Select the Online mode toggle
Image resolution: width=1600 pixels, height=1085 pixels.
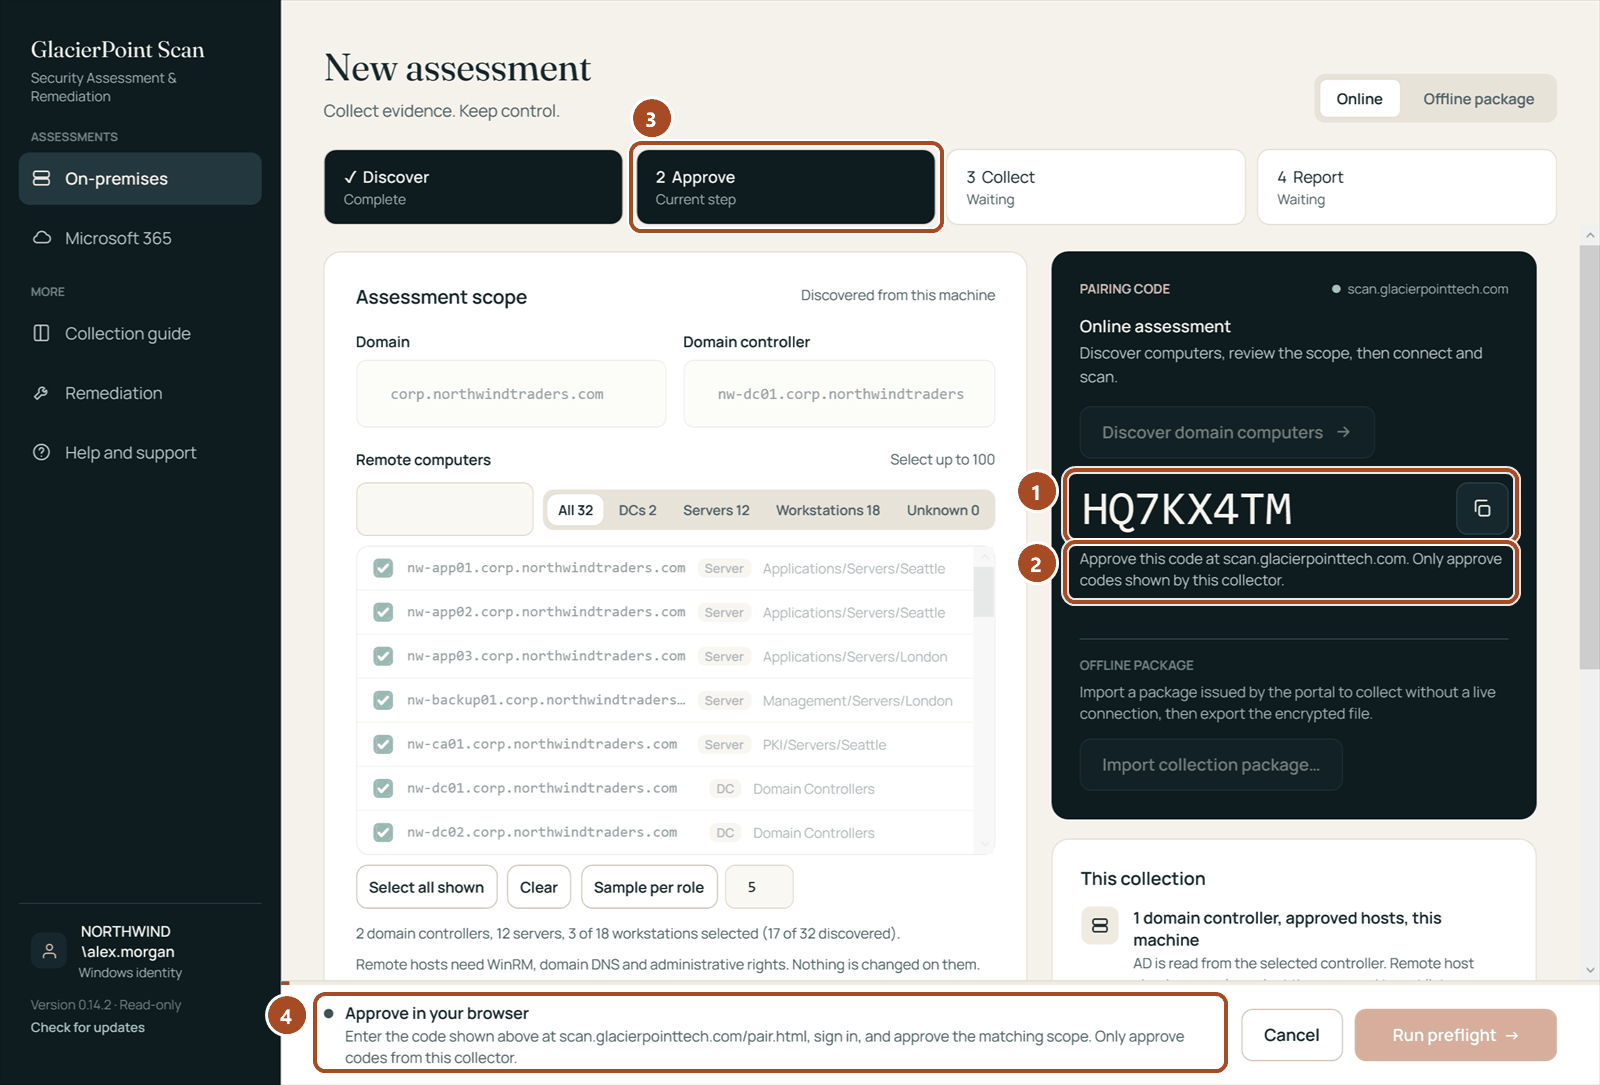tap(1359, 99)
